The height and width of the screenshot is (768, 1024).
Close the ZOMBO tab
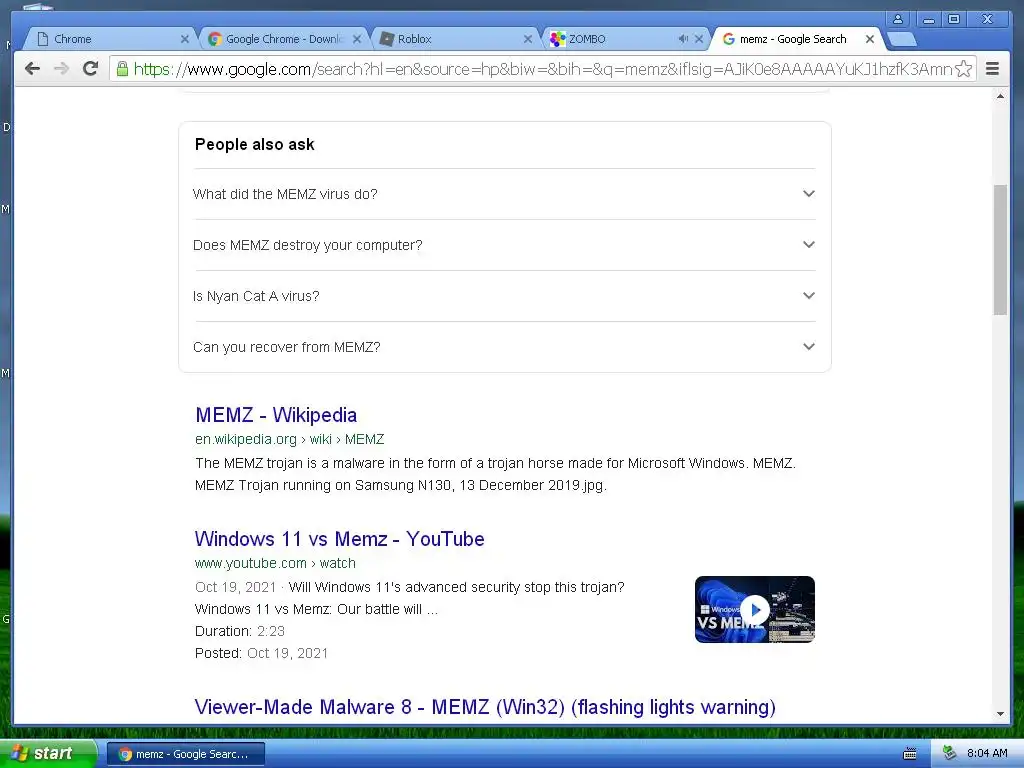(x=699, y=39)
